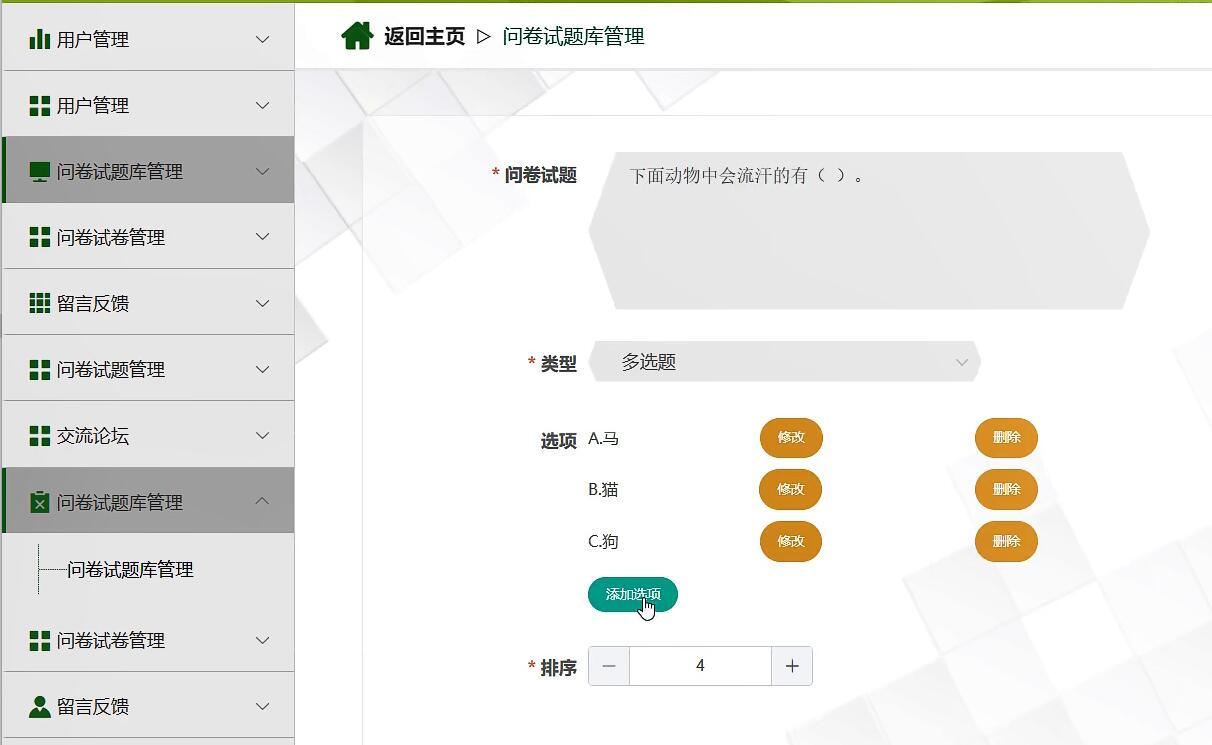
Task: Open the 类型 dropdown showing 多选题
Action: [x=785, y=362]
